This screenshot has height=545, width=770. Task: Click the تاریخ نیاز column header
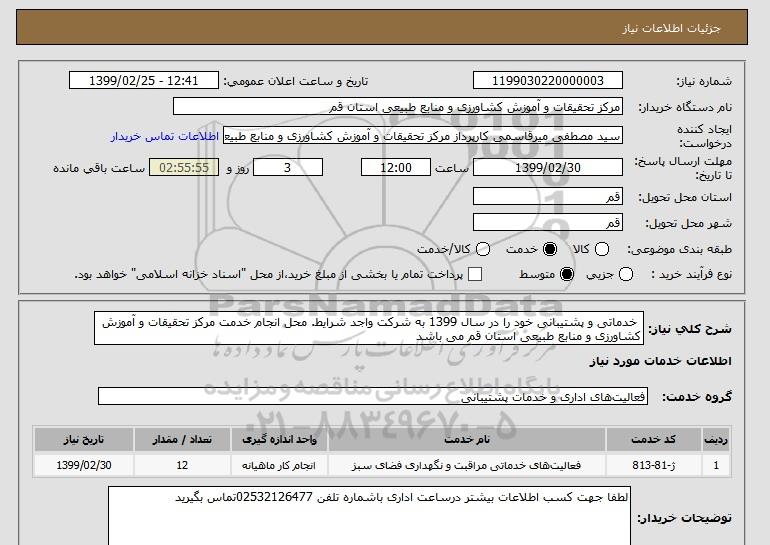tap(83, 439)
